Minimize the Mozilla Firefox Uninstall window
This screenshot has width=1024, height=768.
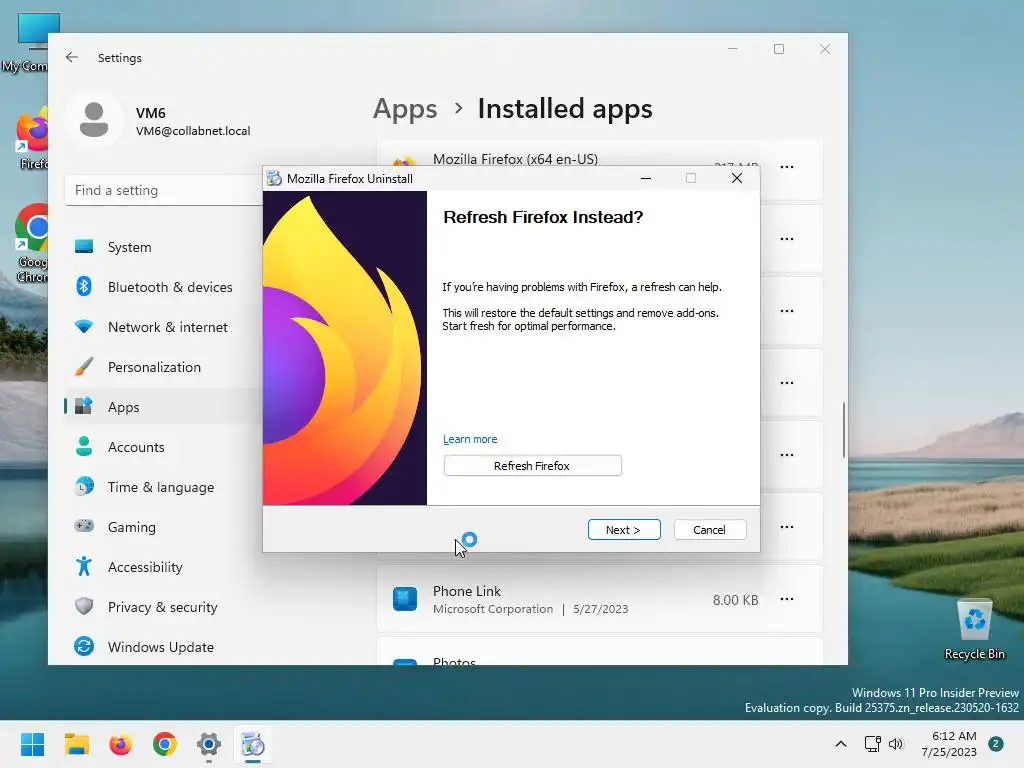646,178
